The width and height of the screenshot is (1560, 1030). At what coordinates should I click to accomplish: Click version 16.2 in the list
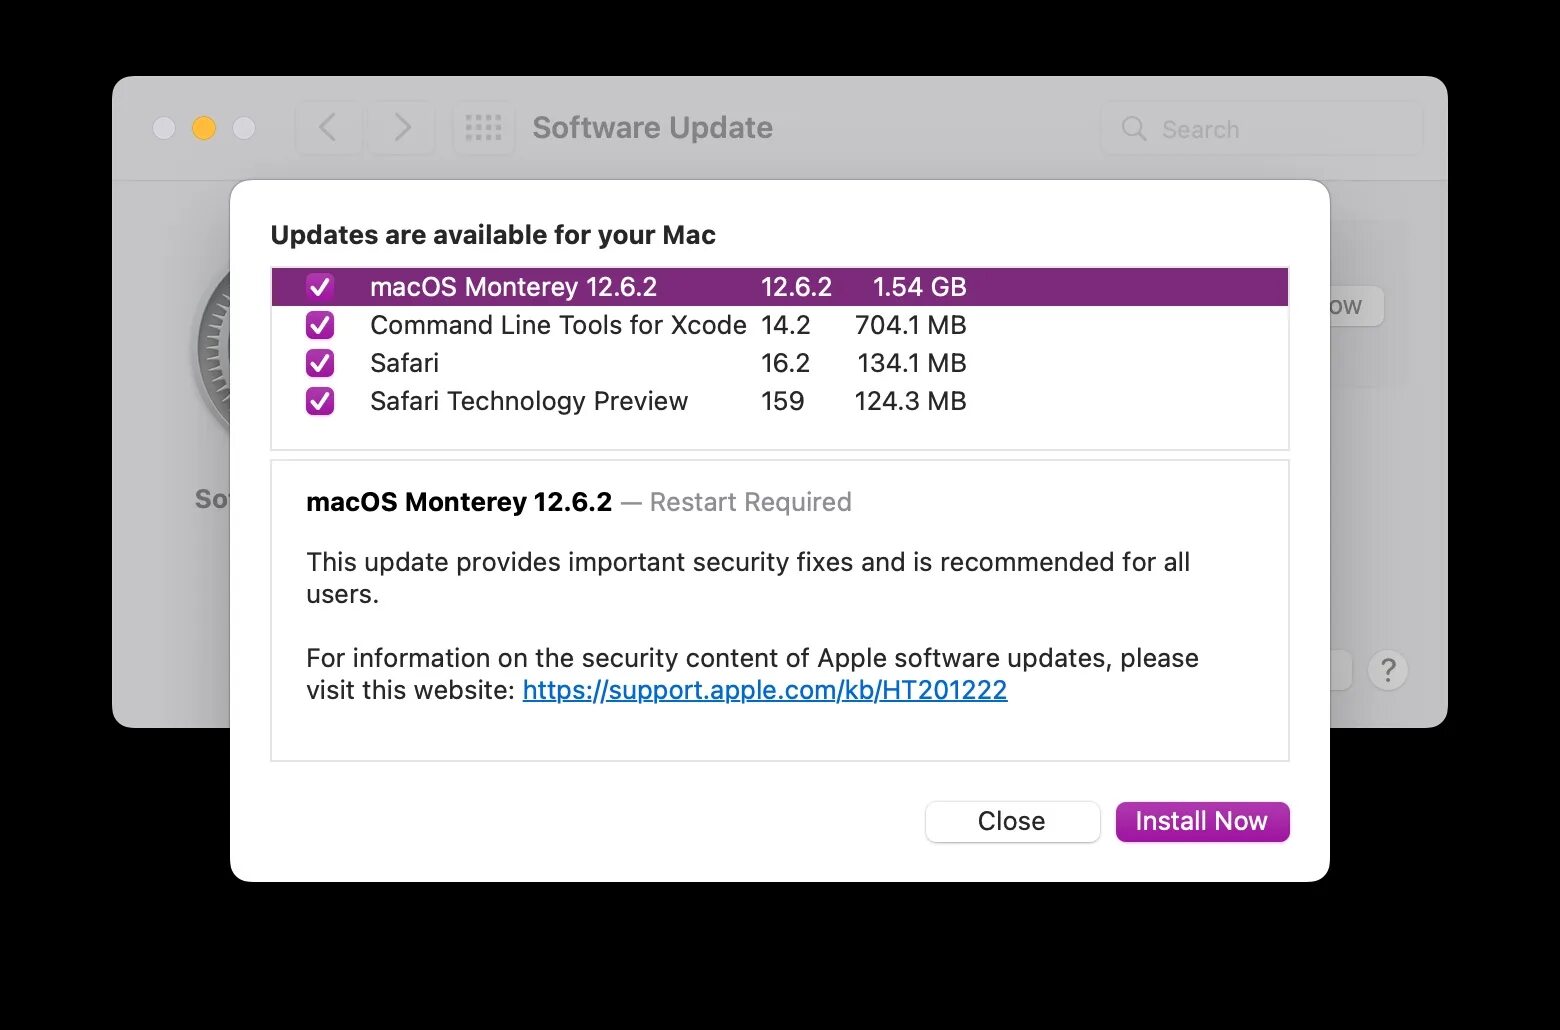(786, 363)
